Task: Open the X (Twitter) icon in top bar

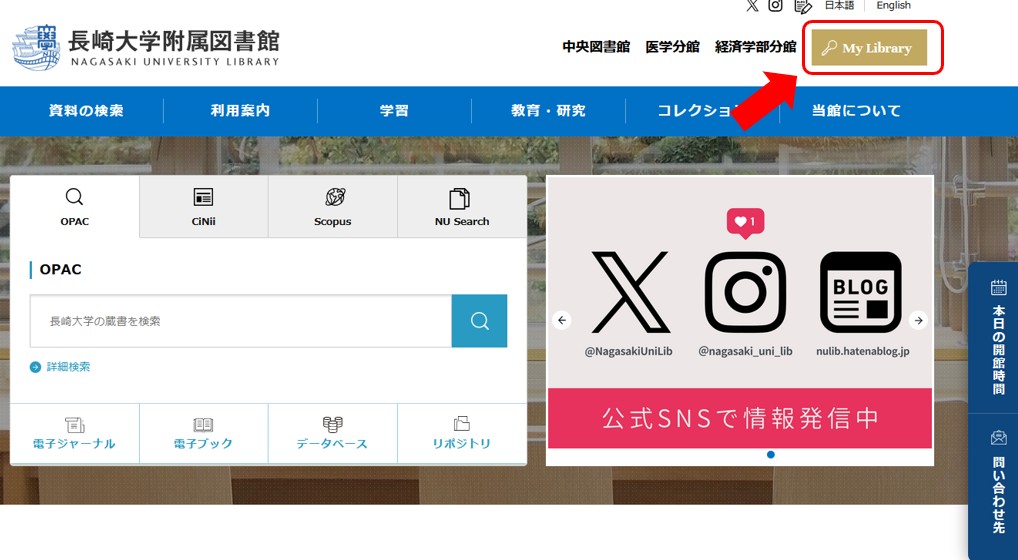Action: pyautogui.click(x=752, y=6)
